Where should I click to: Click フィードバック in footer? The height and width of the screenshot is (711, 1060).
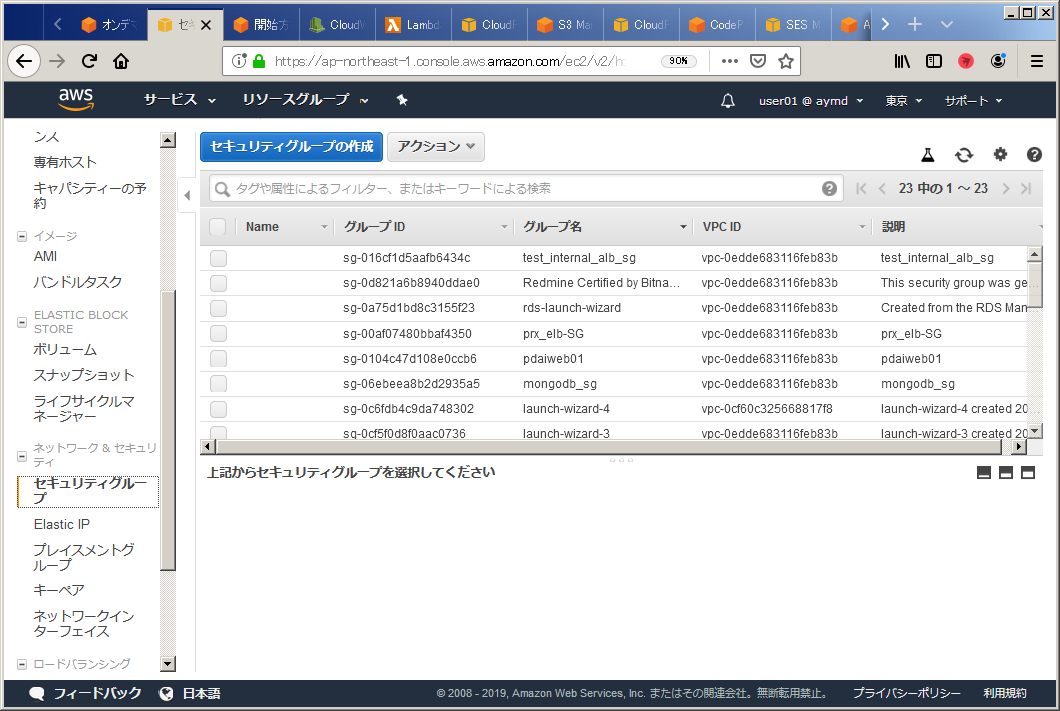(x=85, y=693)
